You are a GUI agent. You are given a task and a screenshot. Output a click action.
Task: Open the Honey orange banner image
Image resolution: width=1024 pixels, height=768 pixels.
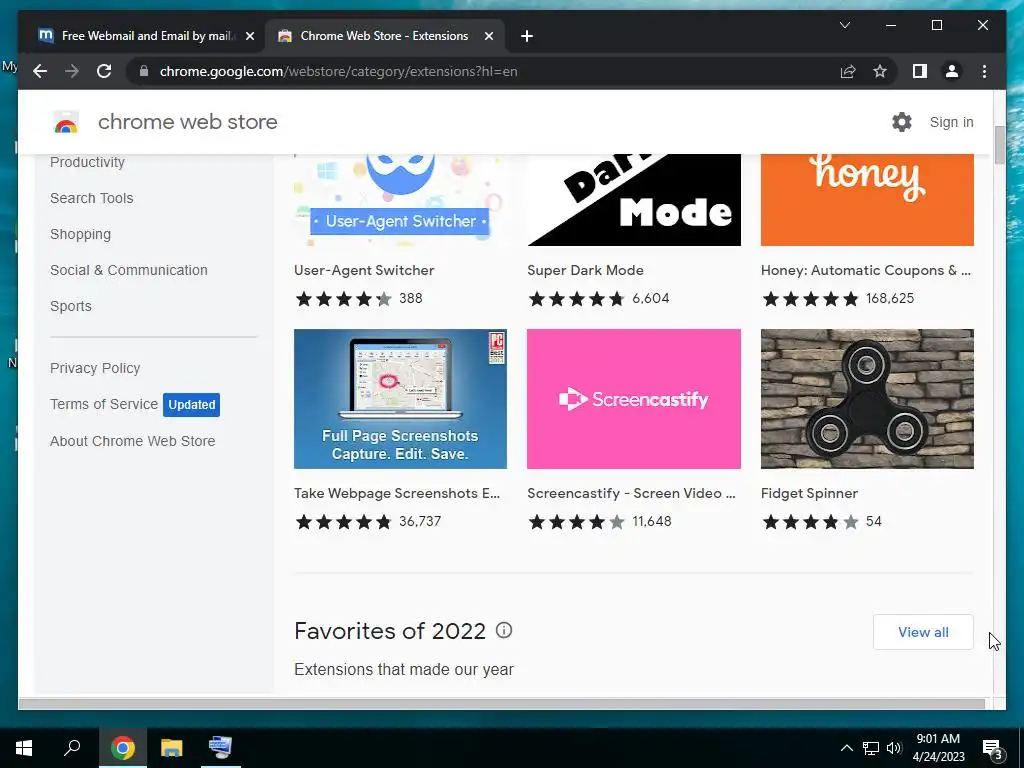point(867,200)
